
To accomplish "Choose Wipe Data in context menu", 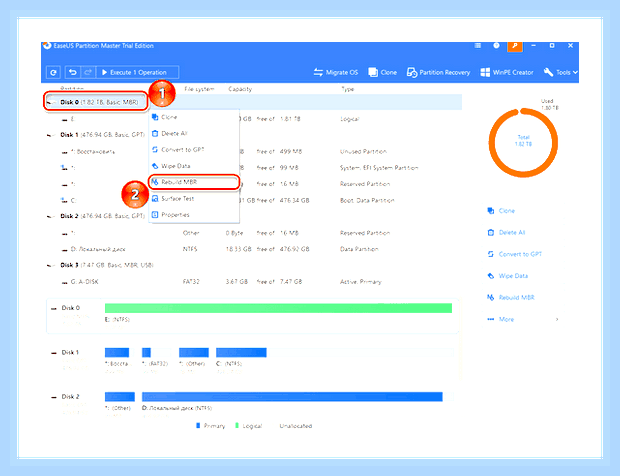I will (x=194, y=166).
